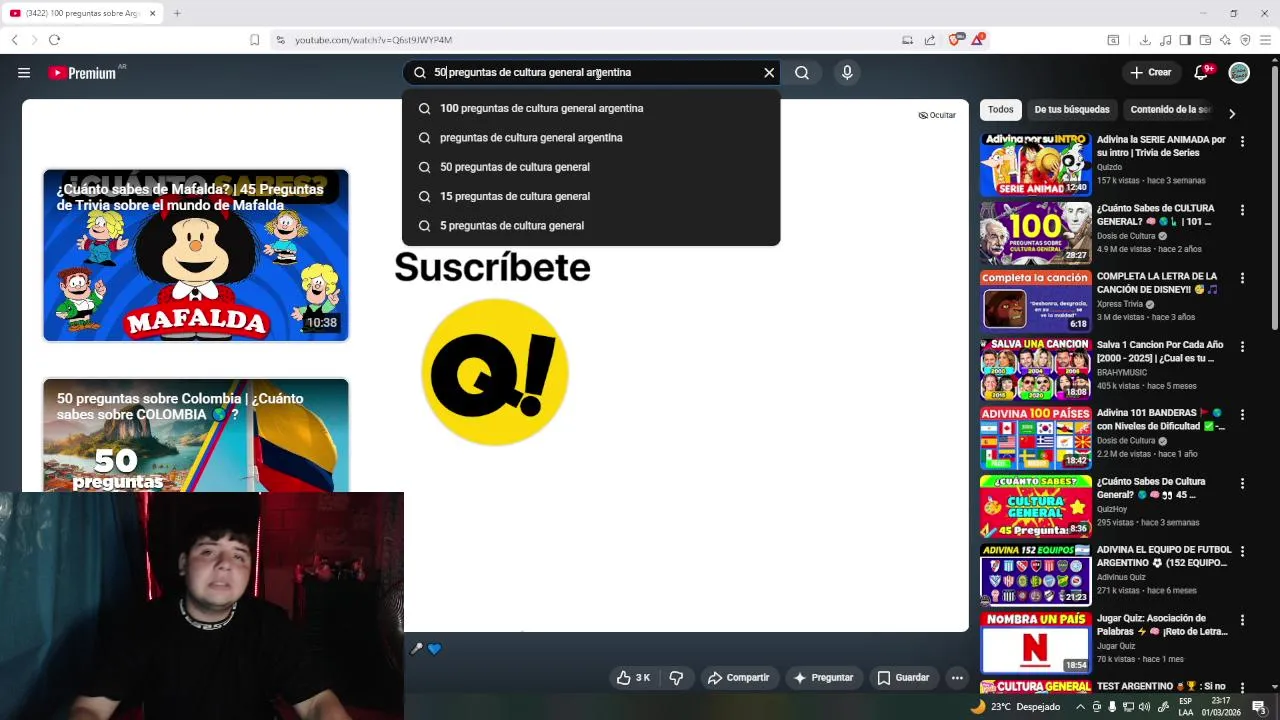
Task: Open 'Adivina 101 BANDERAS' video title
Action: click(x=1161, y=419)
